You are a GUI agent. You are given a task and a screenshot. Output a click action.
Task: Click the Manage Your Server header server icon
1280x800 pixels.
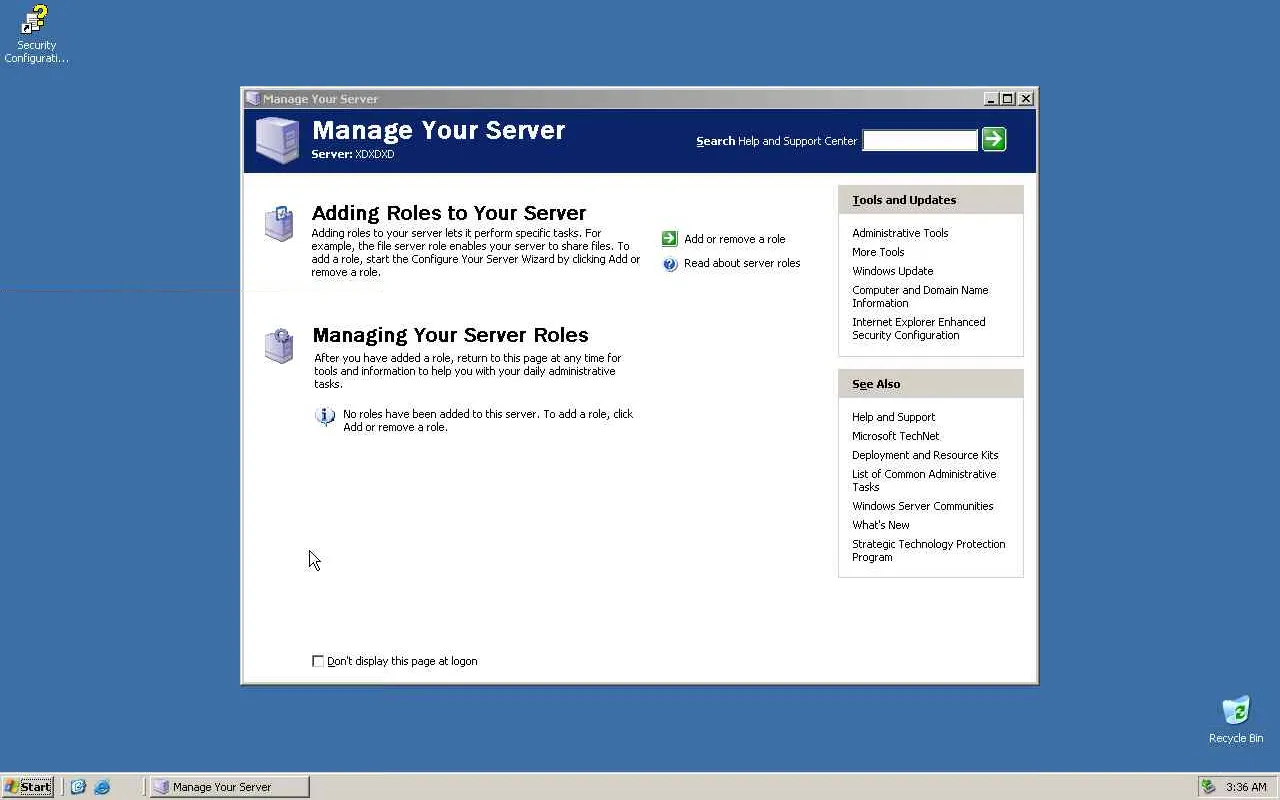pyautogui.click(x=277, y=140)
